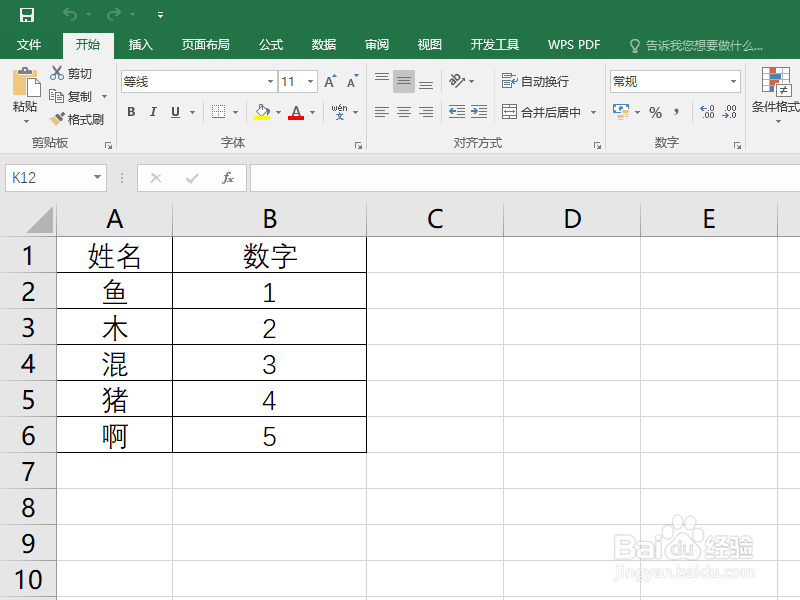Switch to the 审阅 tab
The width and height of the screenshot is (800, 600).
tap(377, 45)
